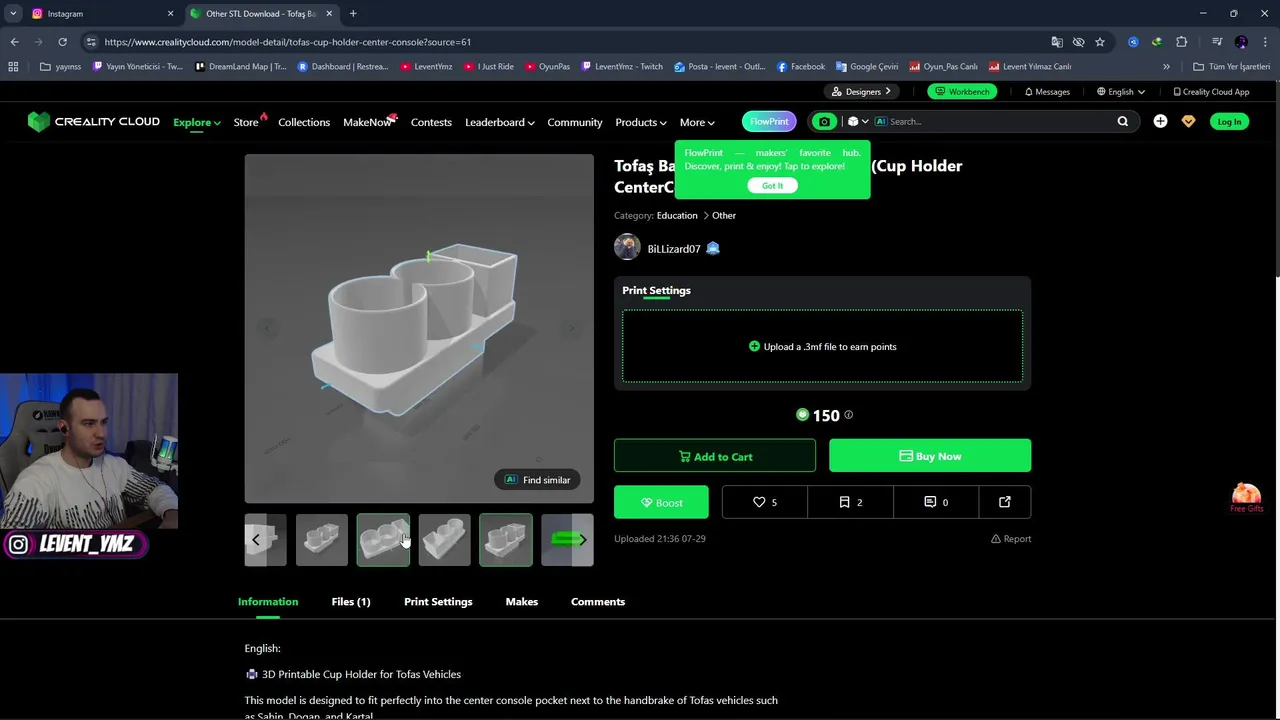The width and height of the screenshot is (1280, 720).
Task: Select the third cup holder thumbnail
Action: (x=444, y=540)
